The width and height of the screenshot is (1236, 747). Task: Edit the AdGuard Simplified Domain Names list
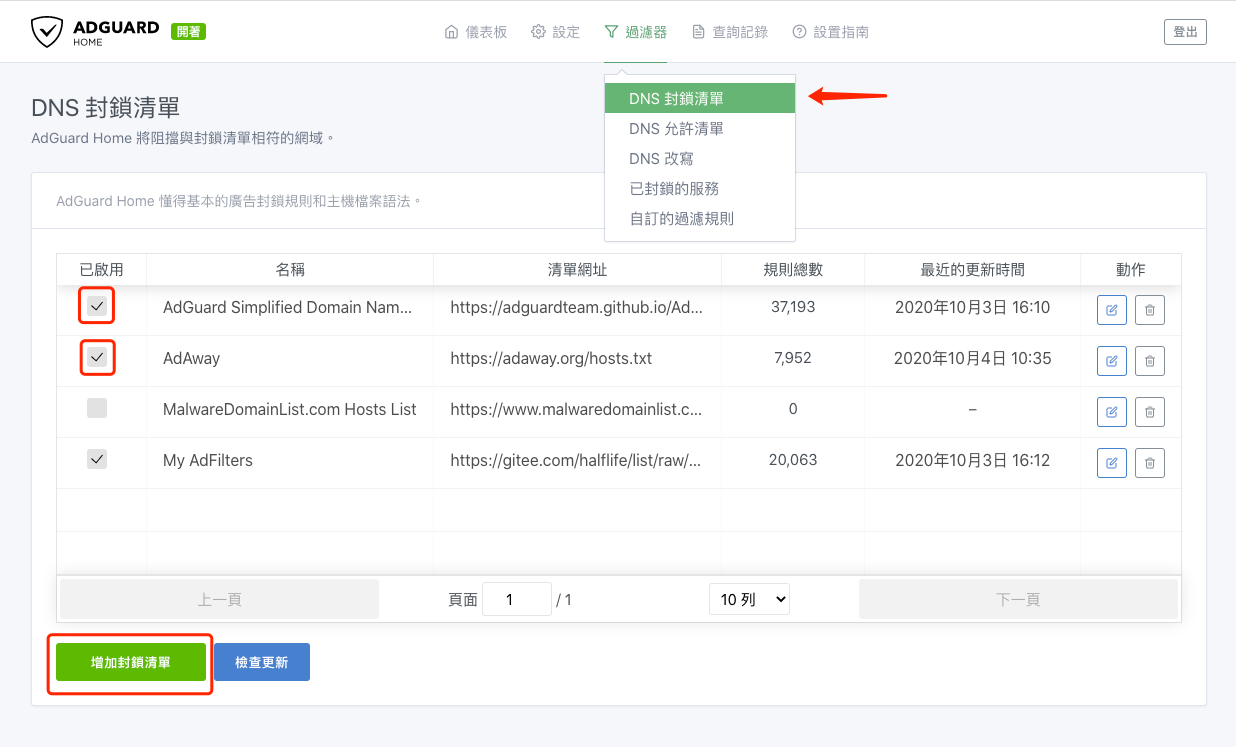(1111, 309)
